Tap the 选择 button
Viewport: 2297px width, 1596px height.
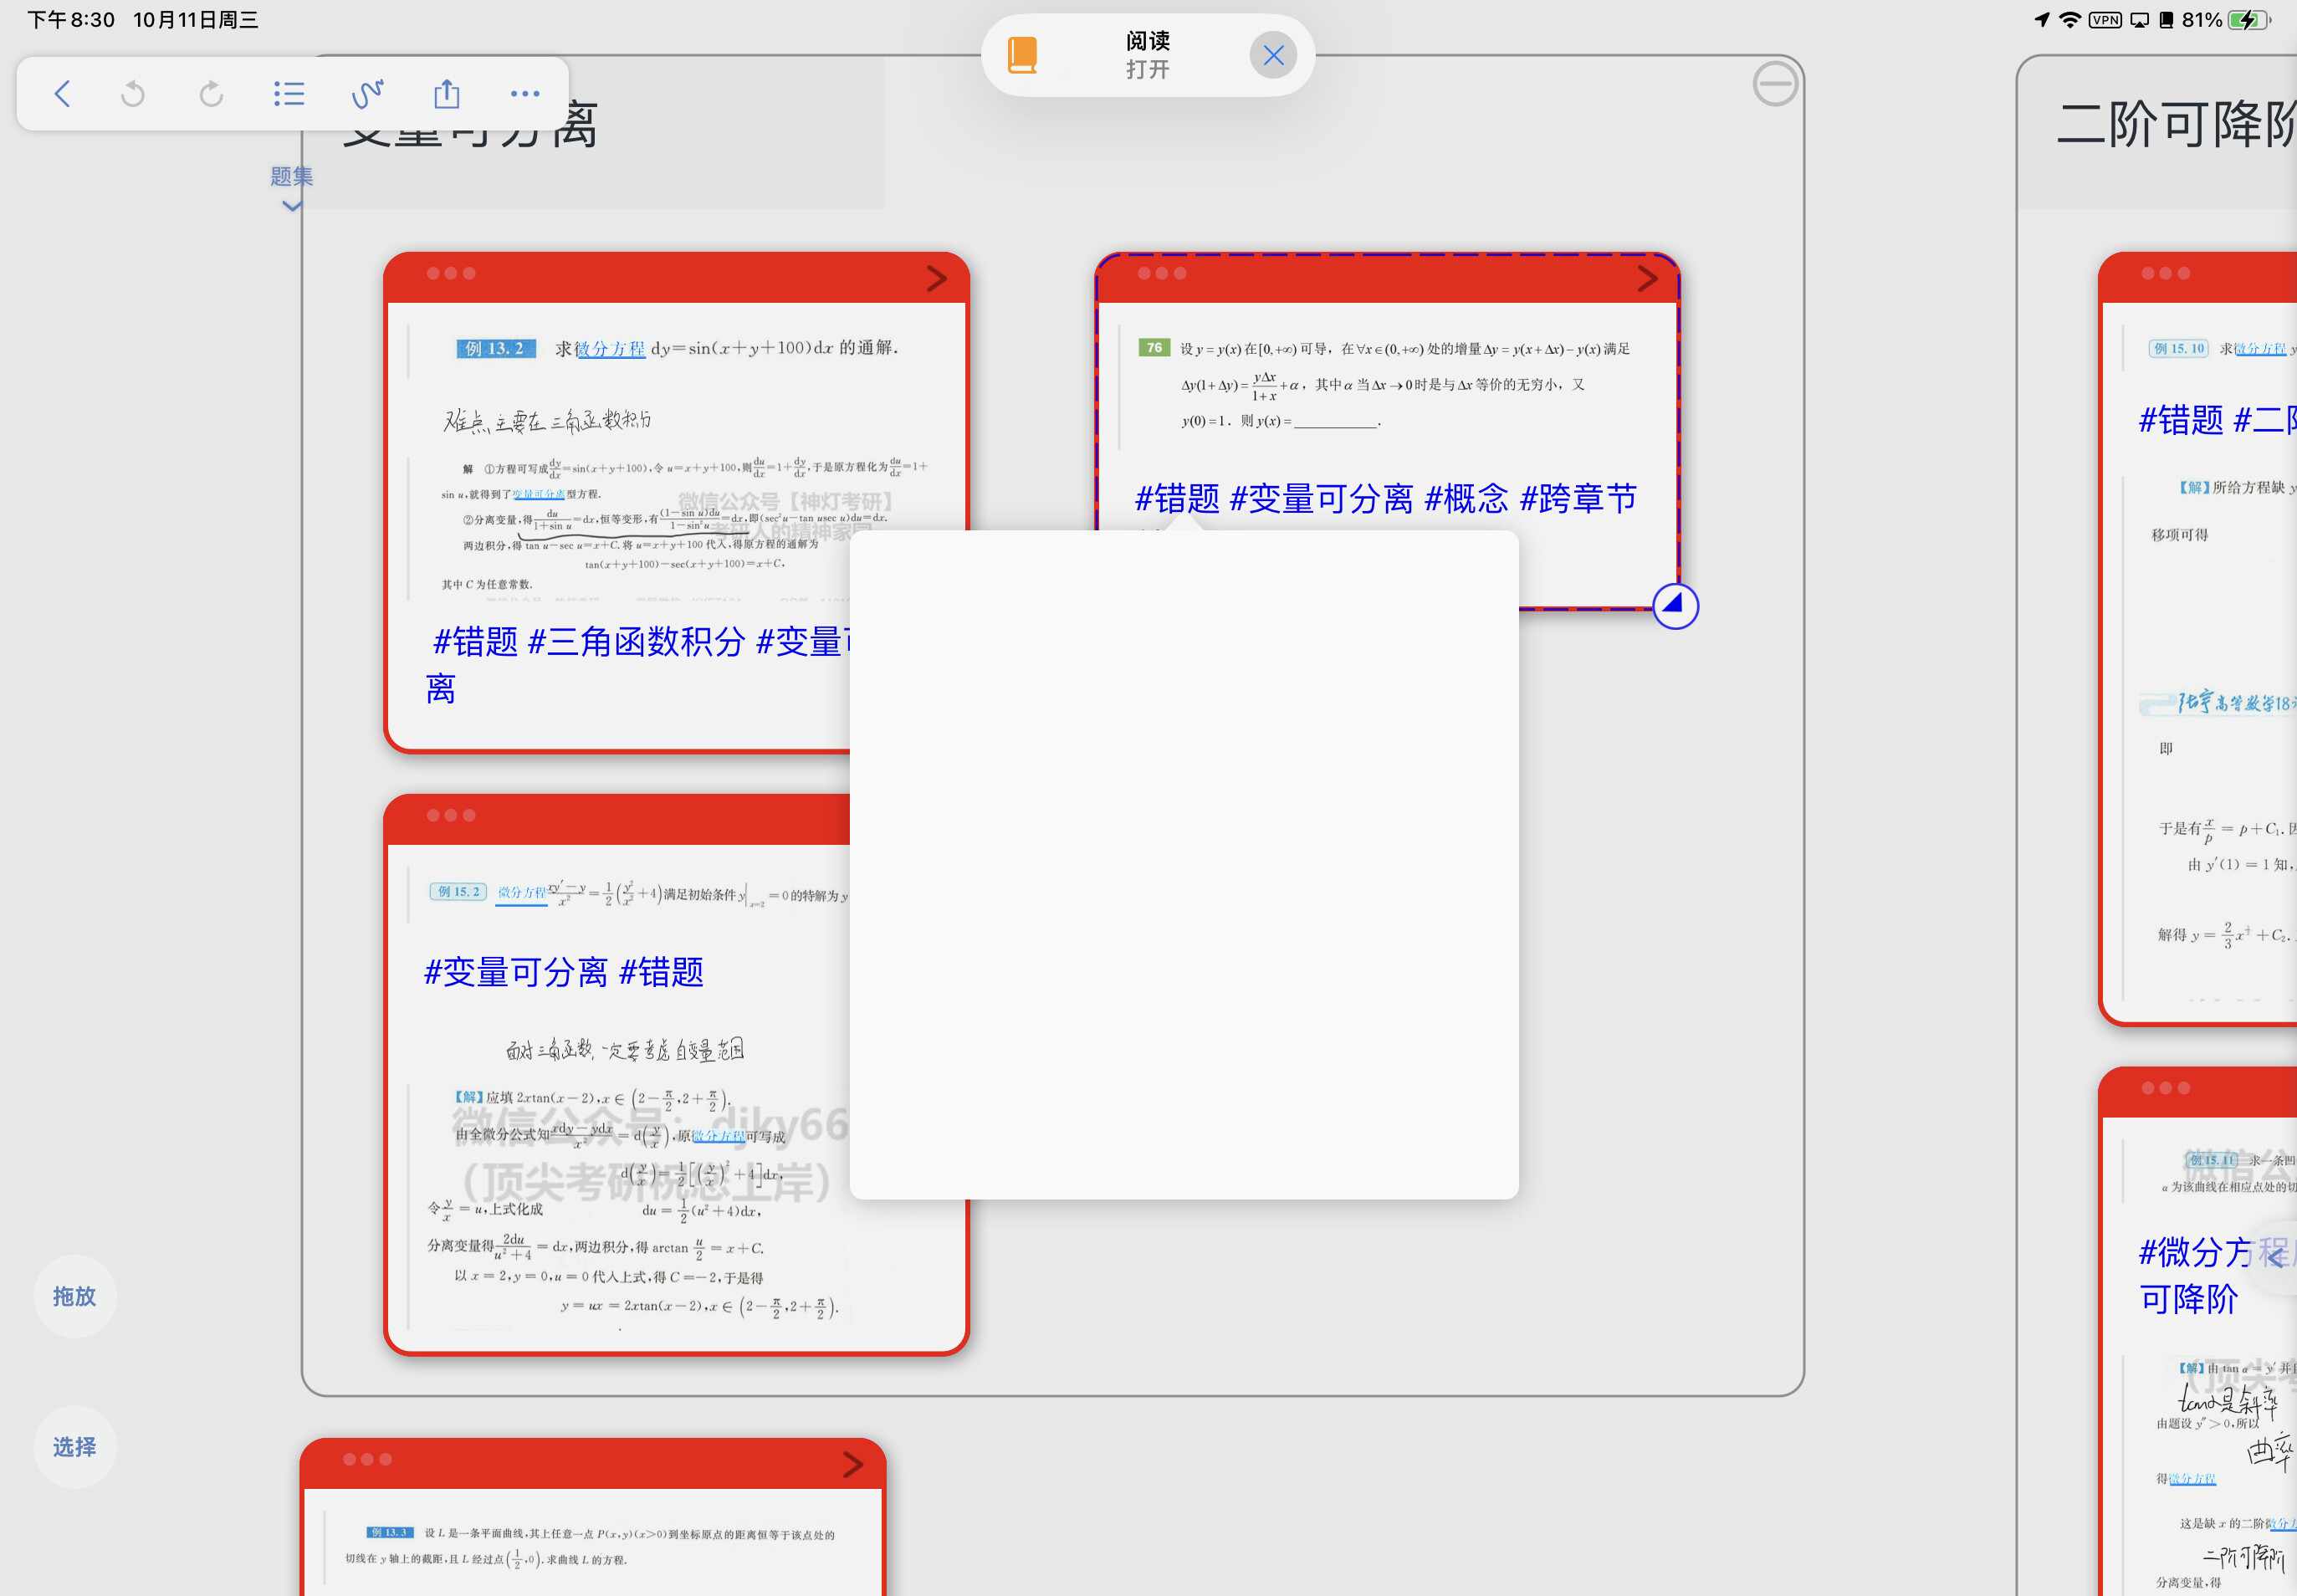[x=75, y=1447]
